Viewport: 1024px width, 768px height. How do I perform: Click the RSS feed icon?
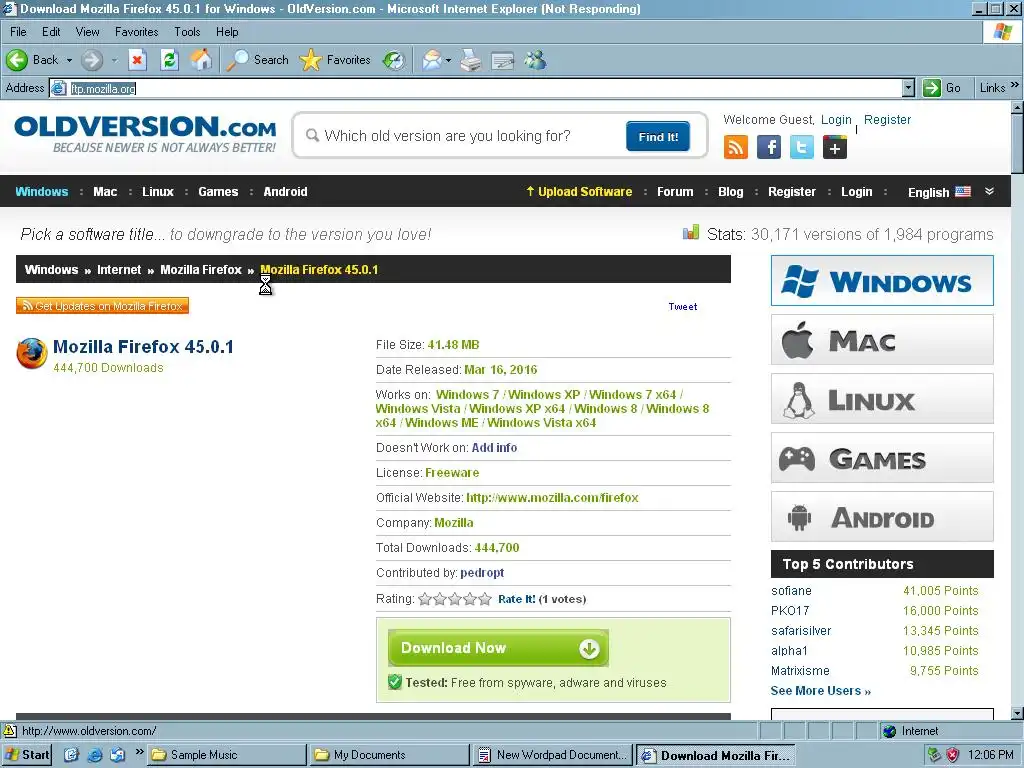click(x=736, y=148)
